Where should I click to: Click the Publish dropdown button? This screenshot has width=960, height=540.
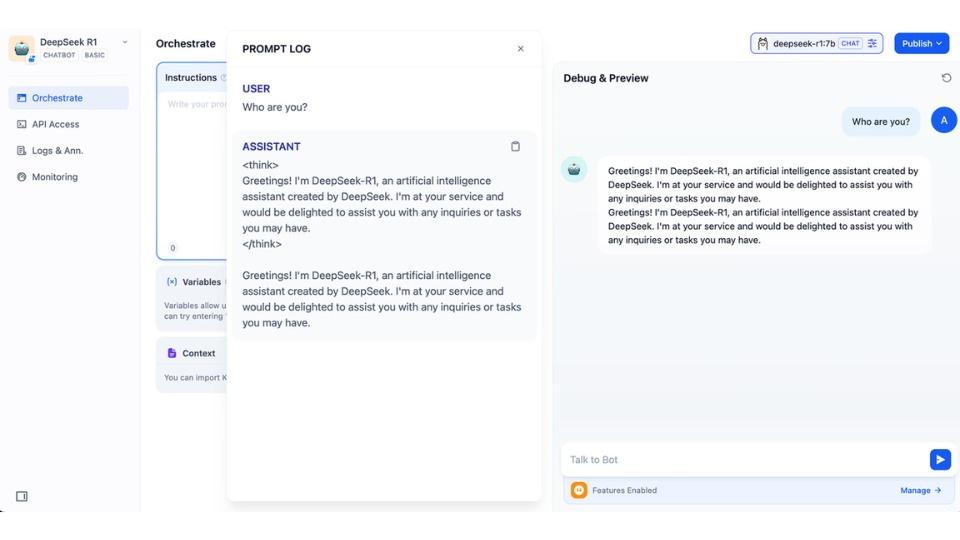click(x=921, y=43)
